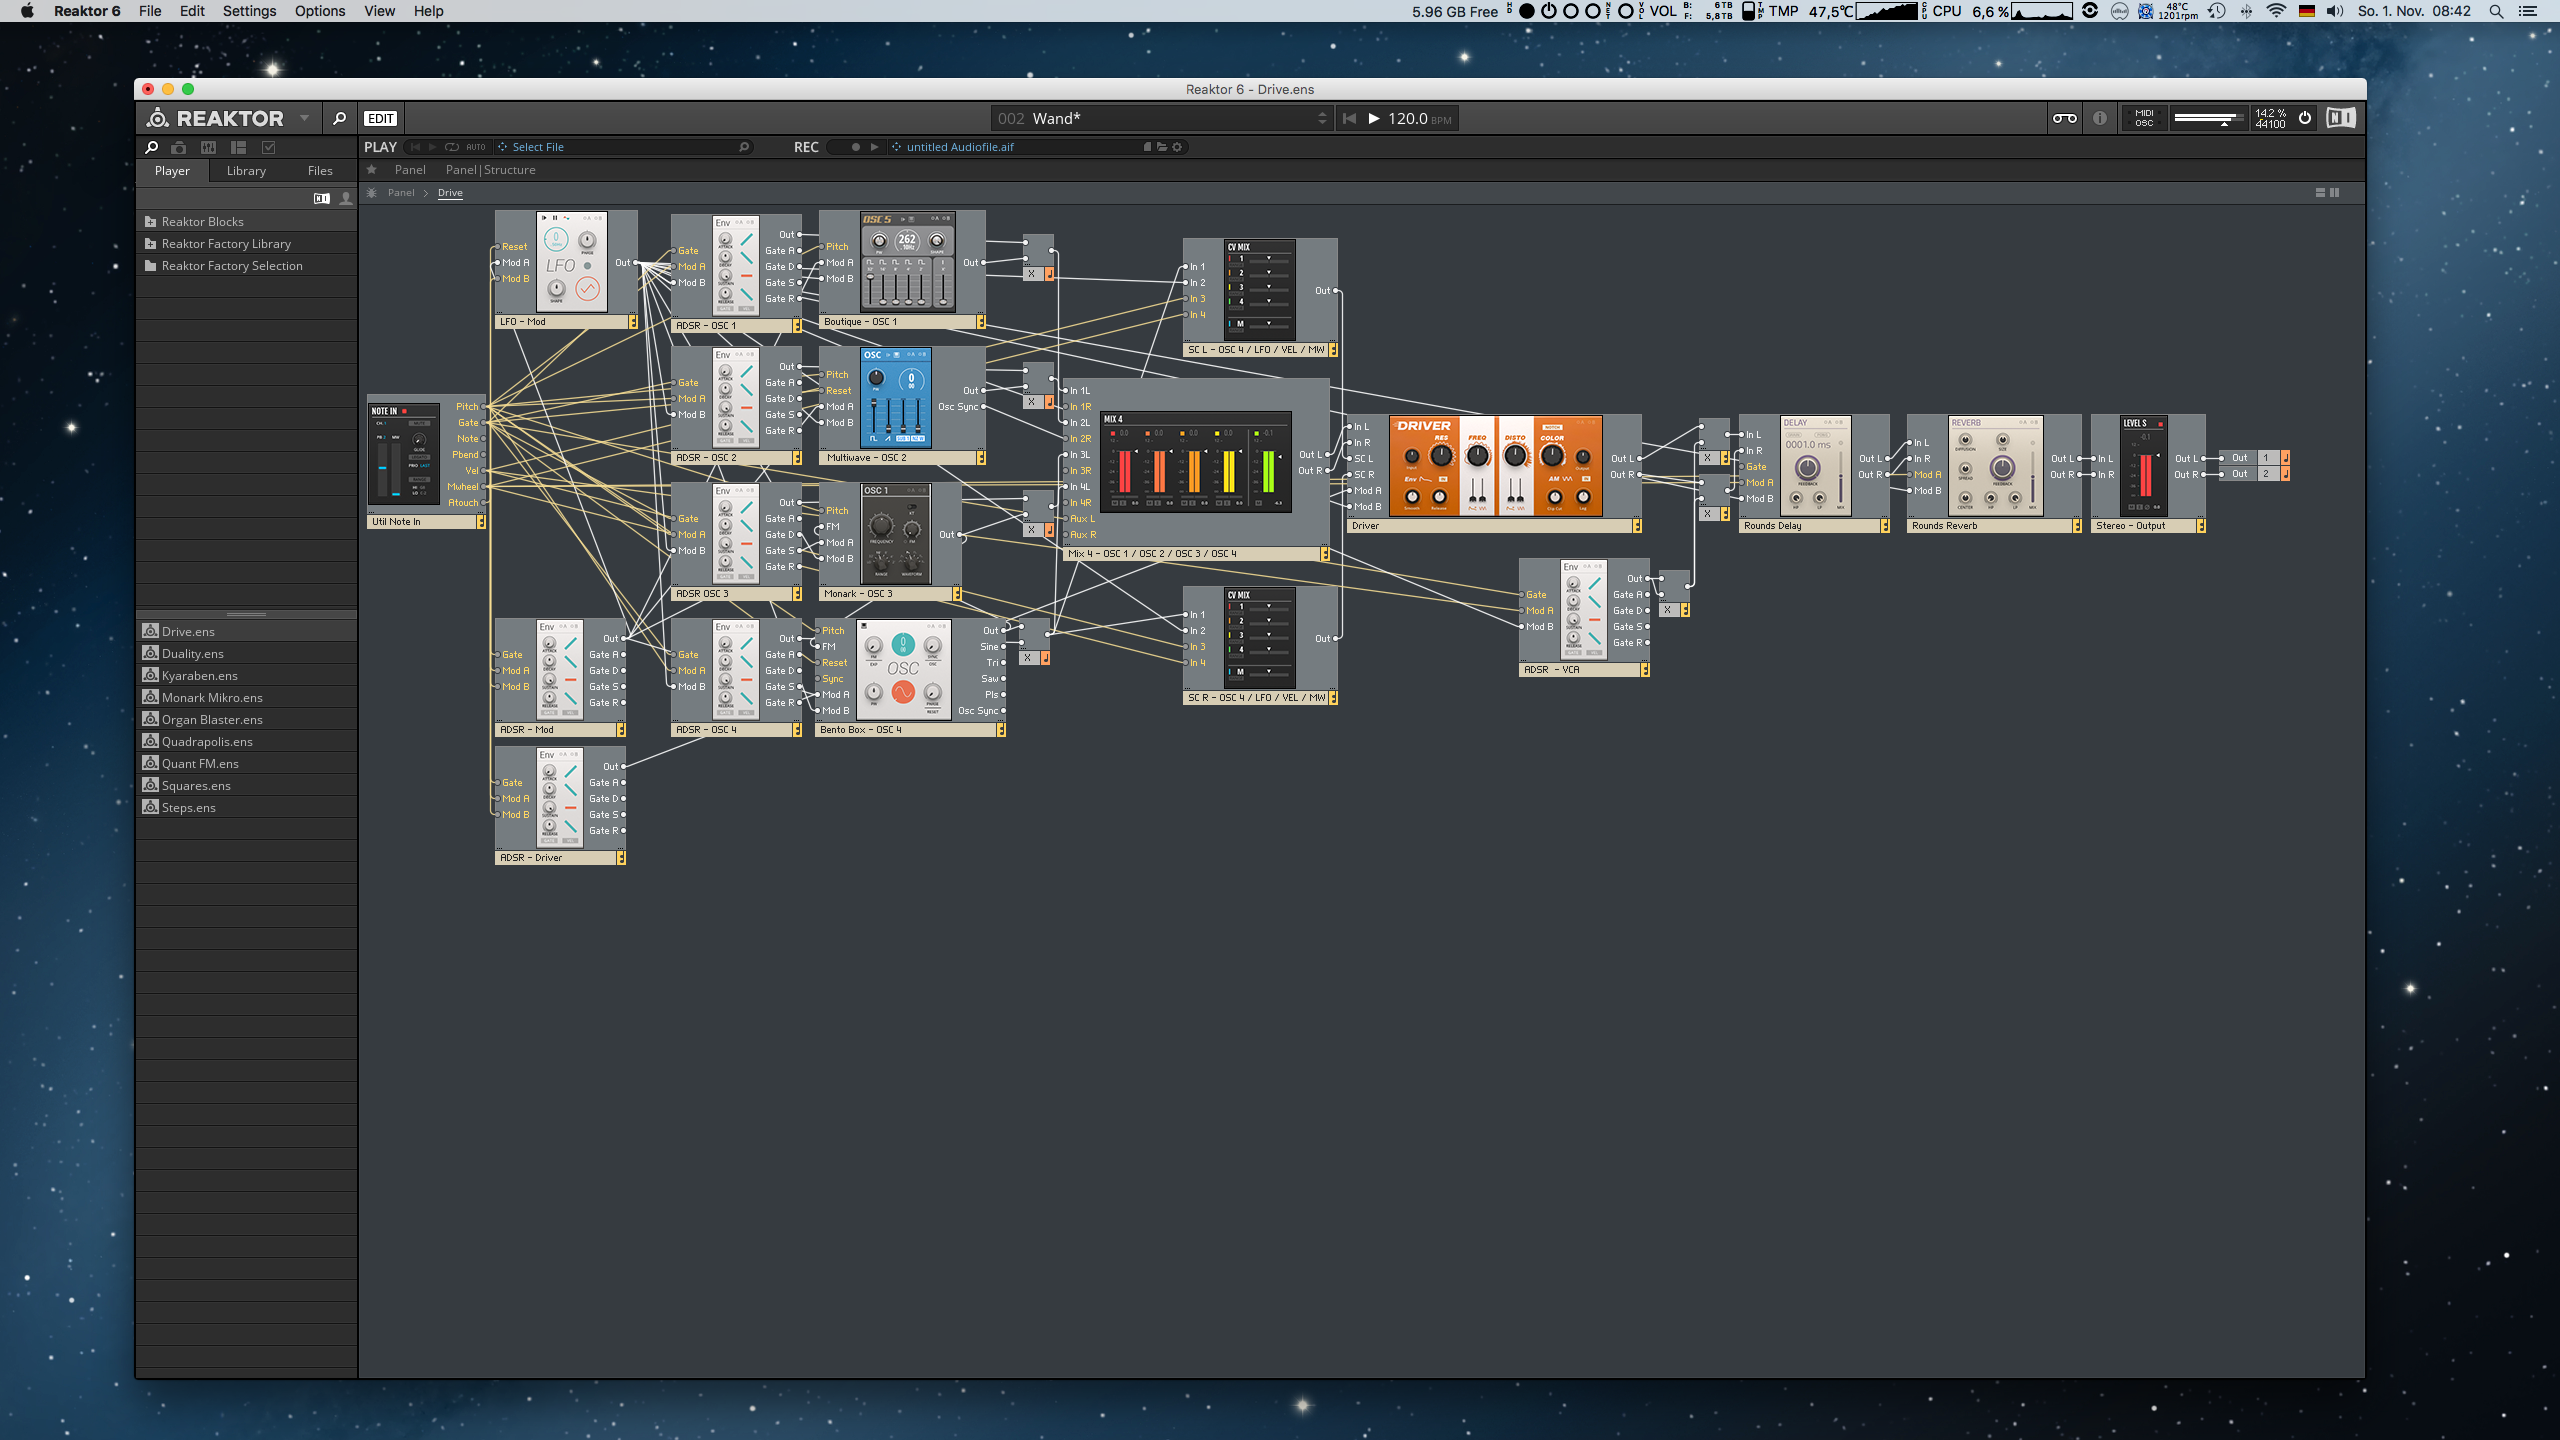Screen dimensions: 2560x1440
Task: Toggle the audio engine power button
Action: 2305,118
